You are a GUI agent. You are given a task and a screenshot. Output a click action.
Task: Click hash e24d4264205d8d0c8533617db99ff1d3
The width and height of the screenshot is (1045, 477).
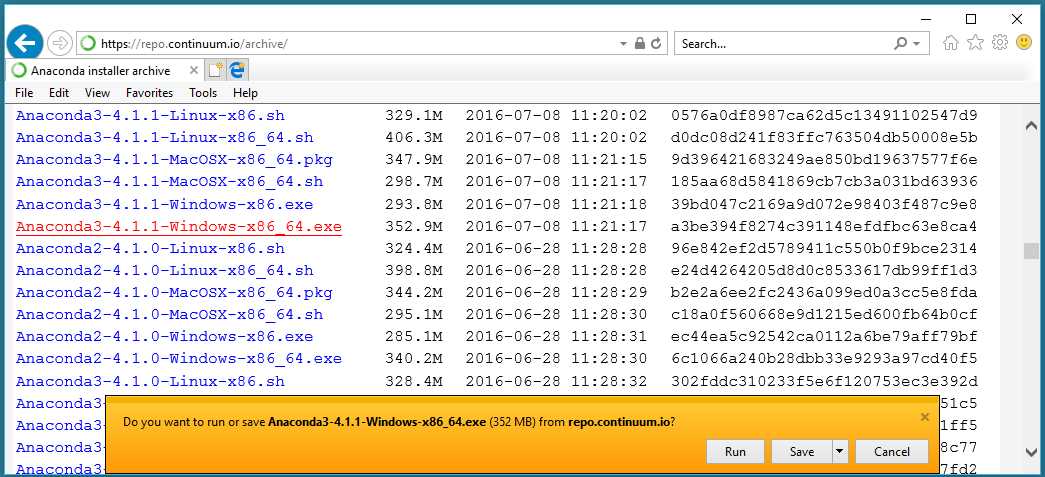[x=824, y=270]
